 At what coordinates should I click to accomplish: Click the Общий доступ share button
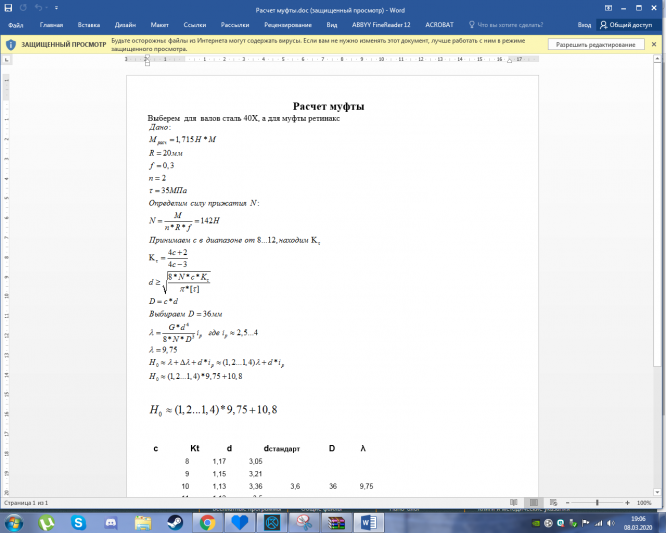click(626, 25)
